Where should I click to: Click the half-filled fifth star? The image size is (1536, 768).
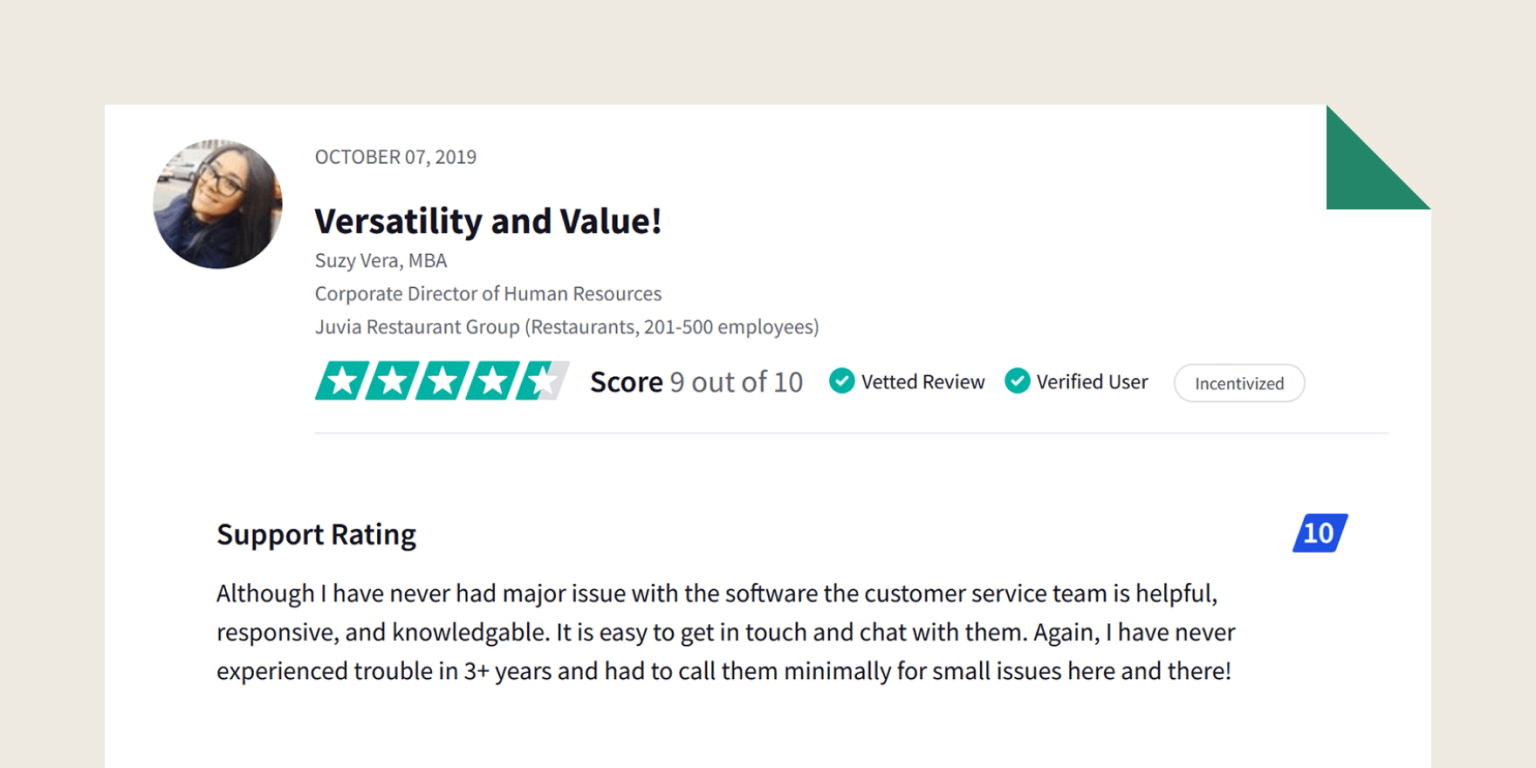tap(542, 381)
